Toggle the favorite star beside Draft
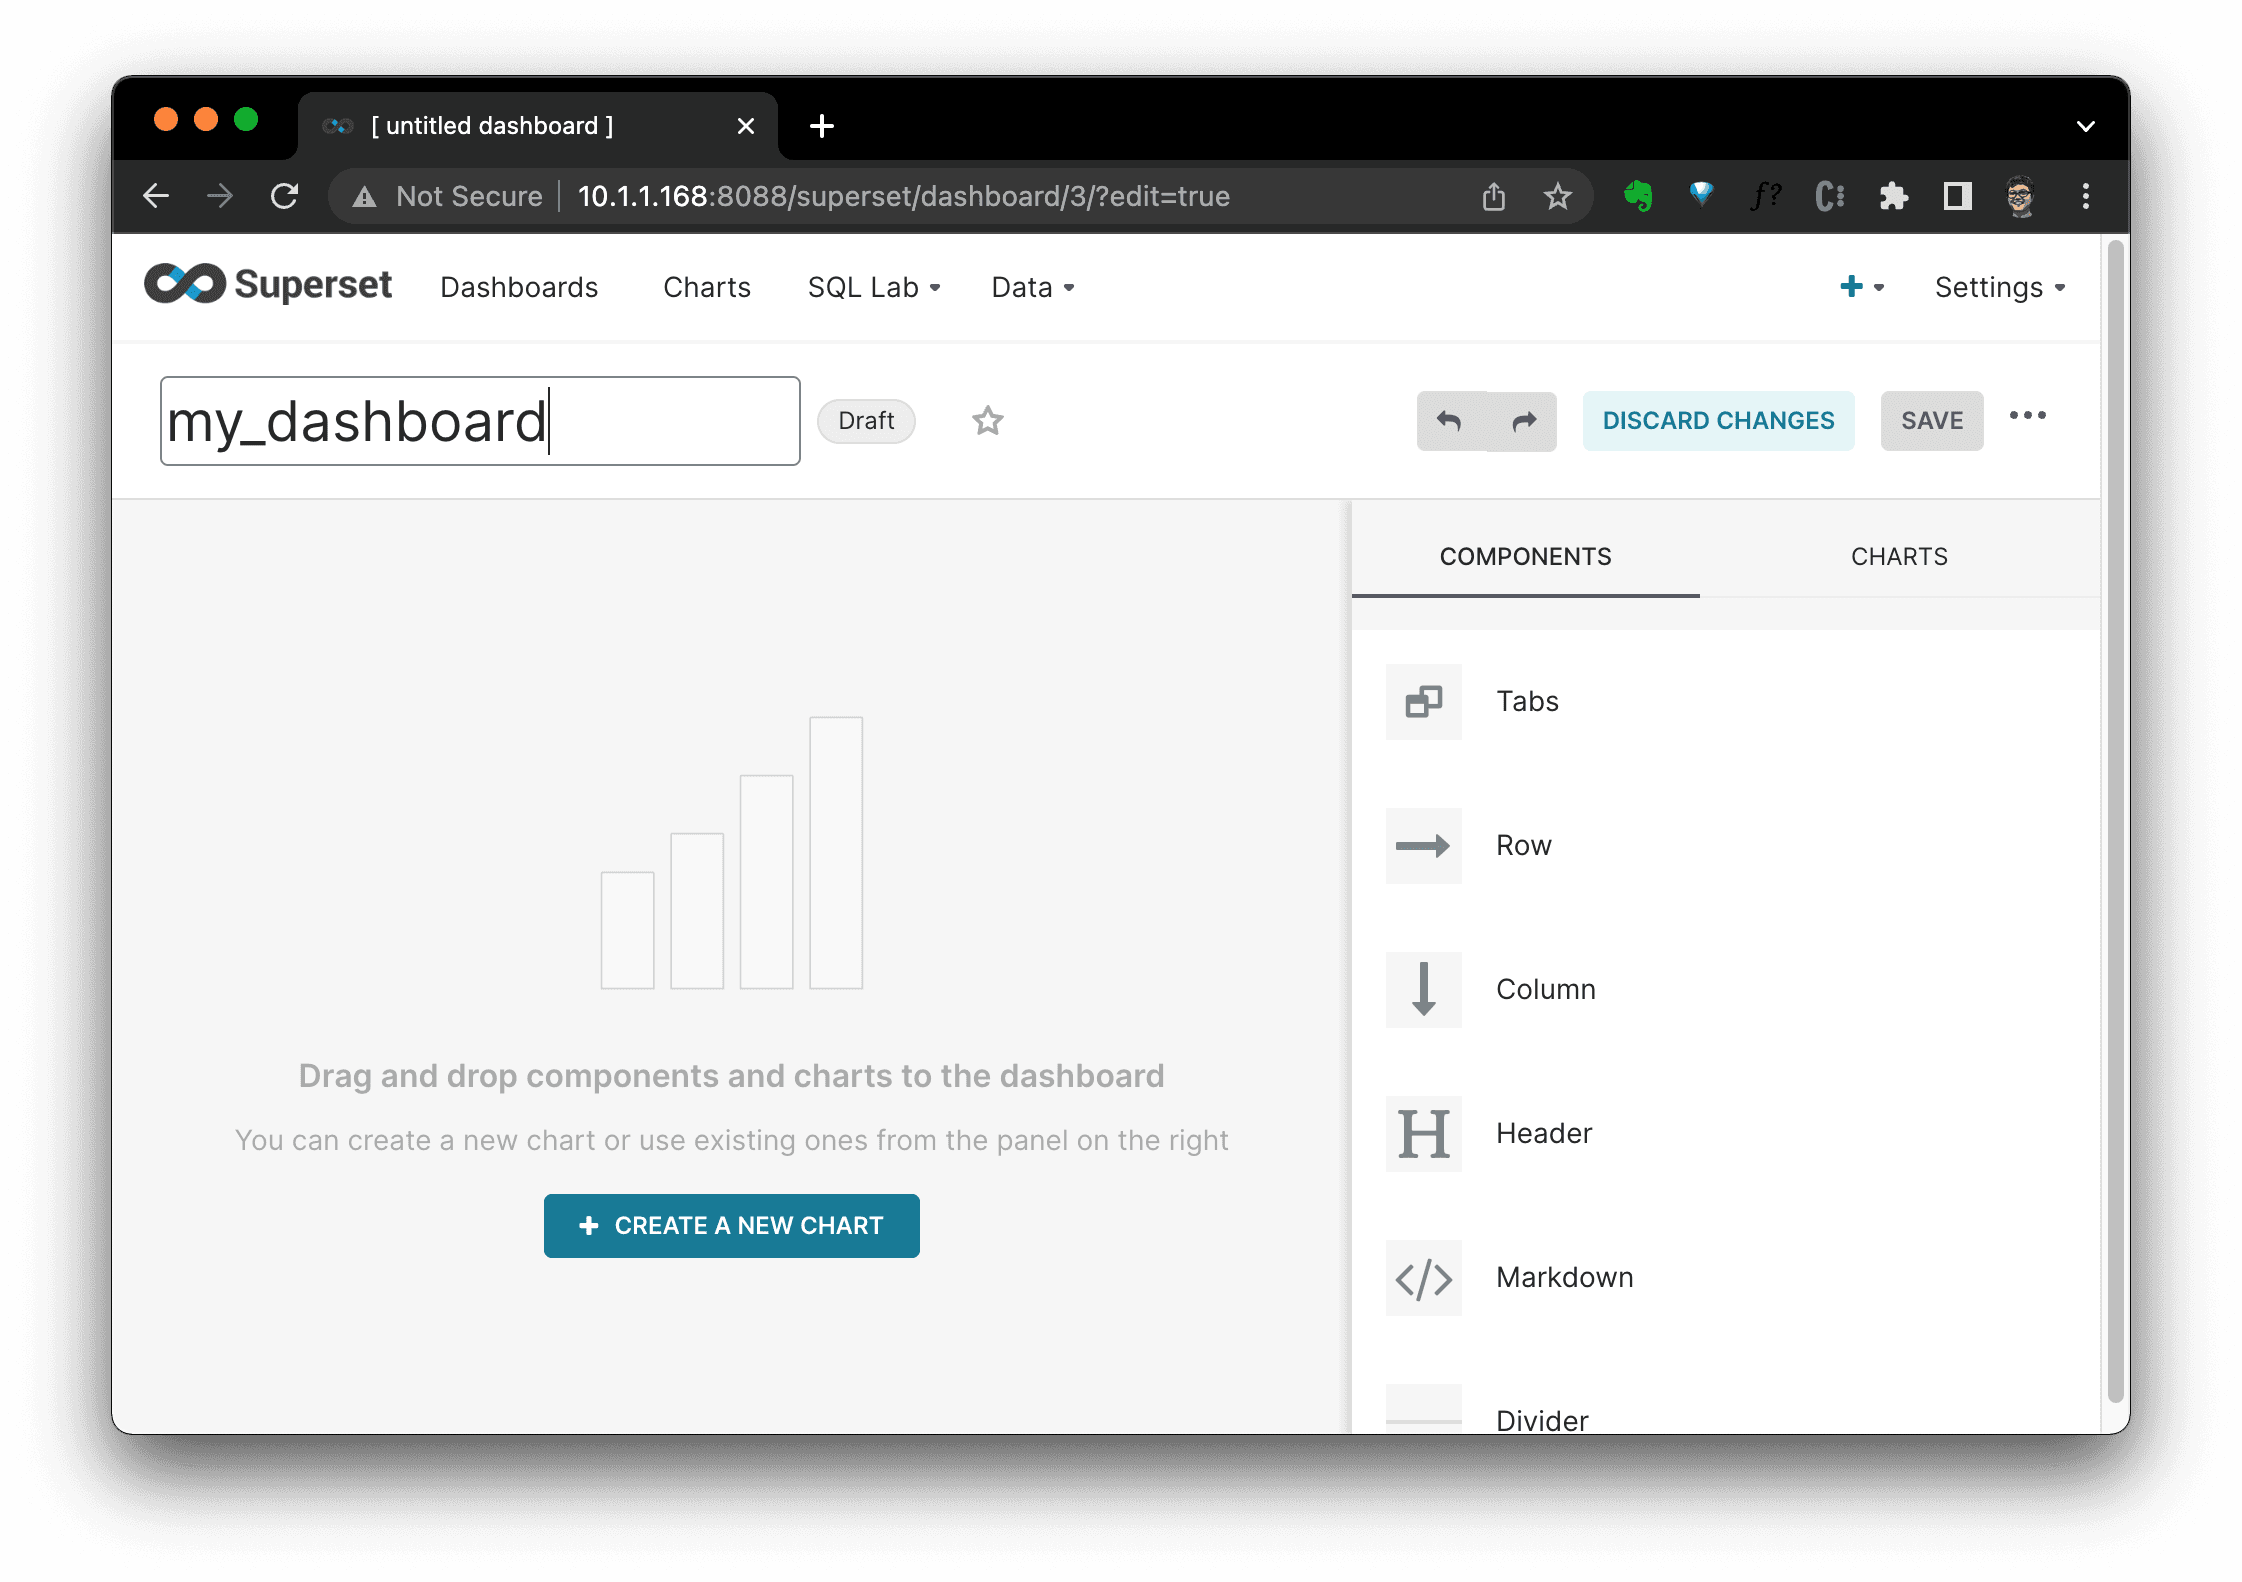The image size is (2242, 1582). [x=987, y=421]
